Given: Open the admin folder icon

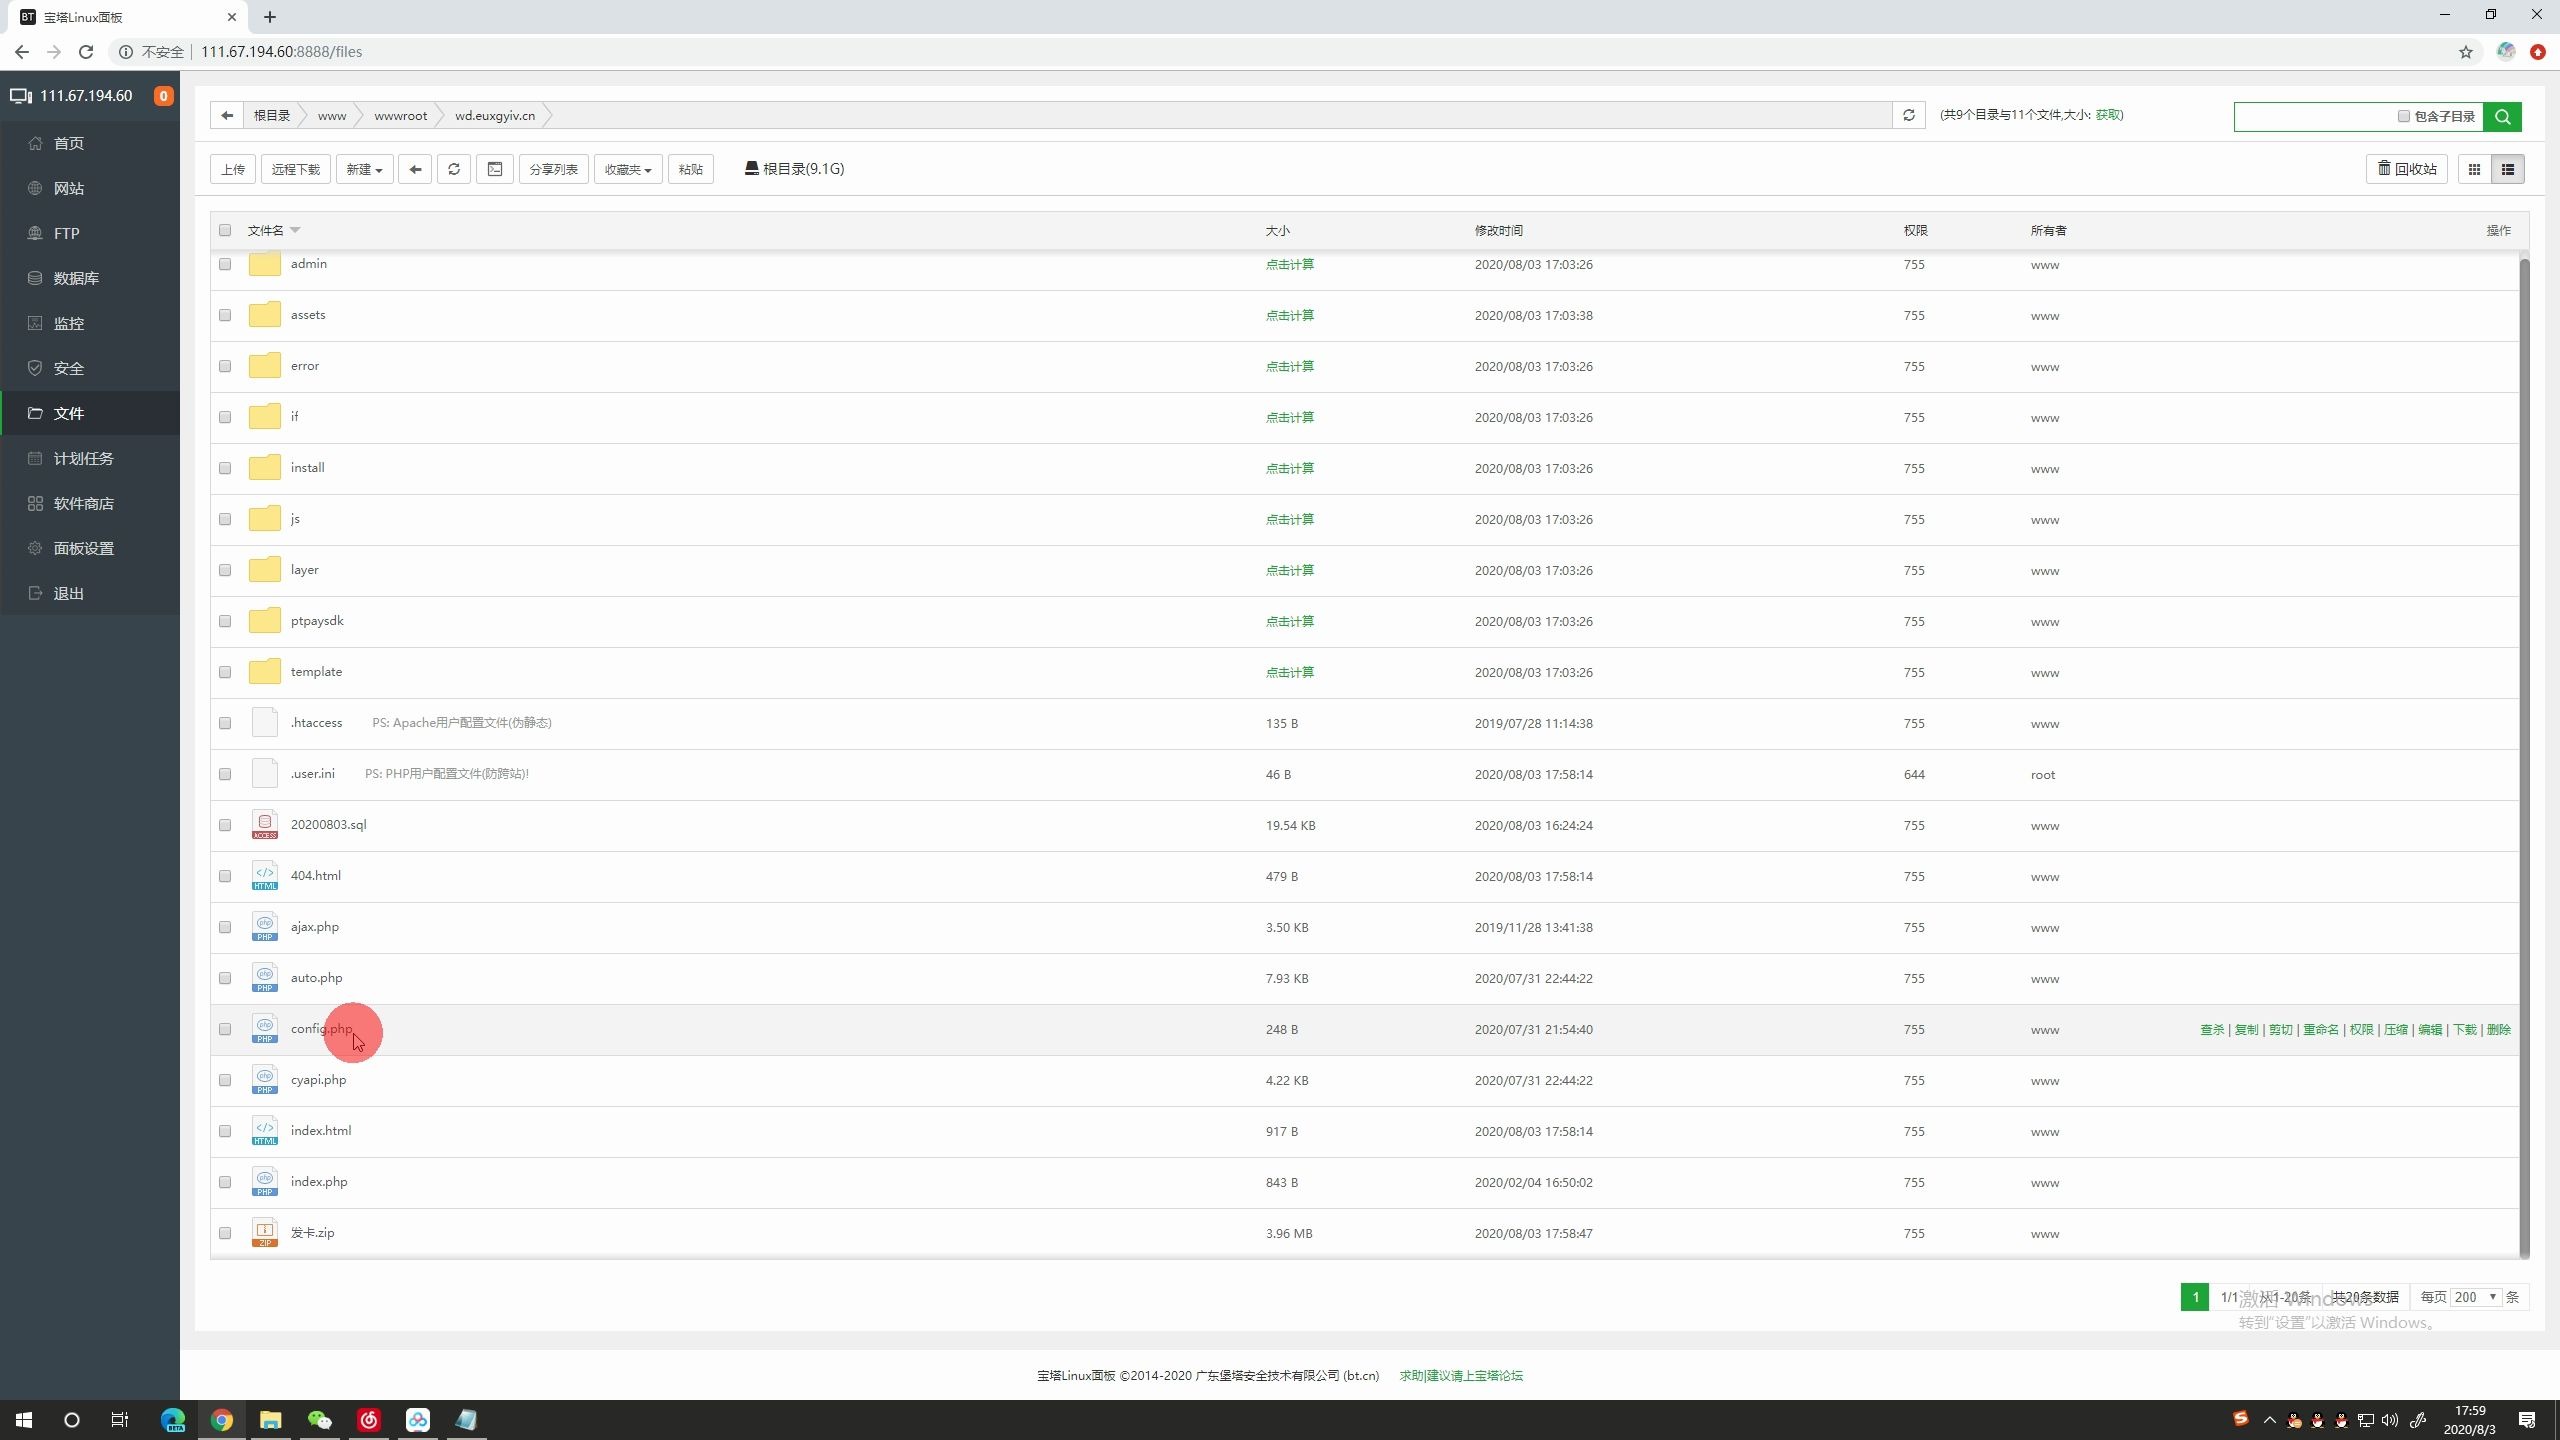Looking at the screenshot, I should tap(265, 264).
